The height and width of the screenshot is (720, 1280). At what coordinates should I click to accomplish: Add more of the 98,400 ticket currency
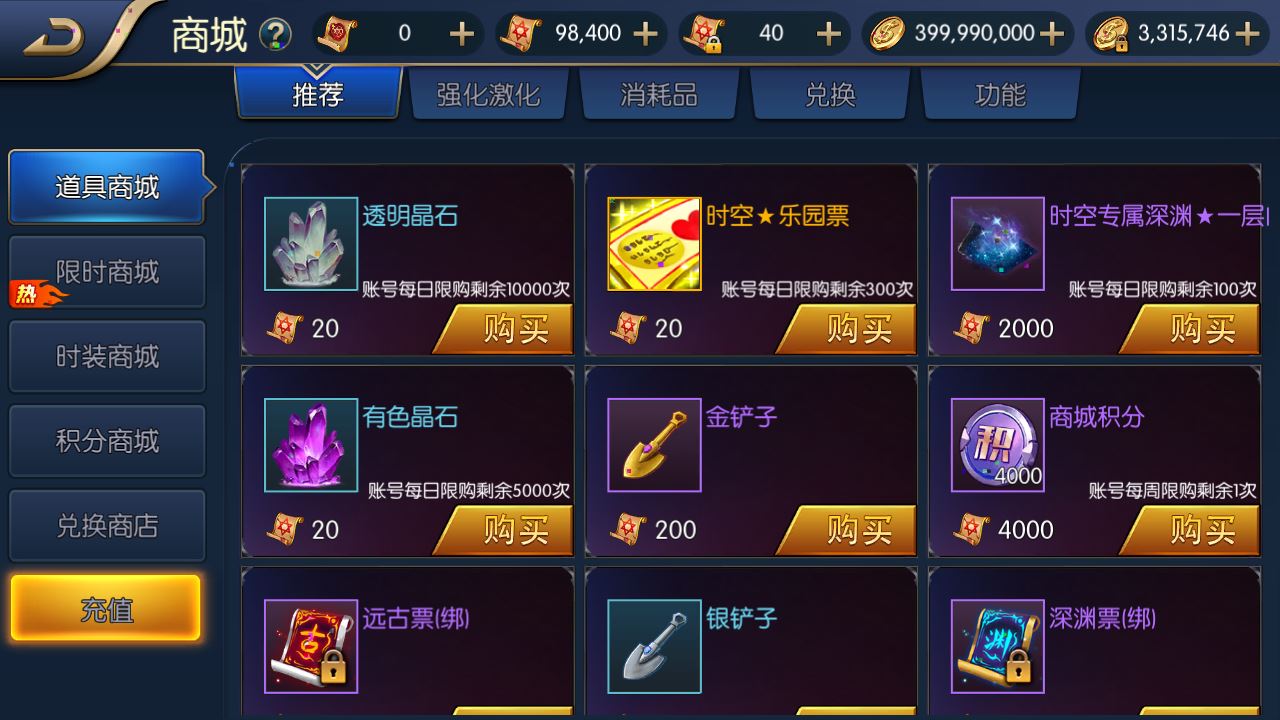click(646, 34)
